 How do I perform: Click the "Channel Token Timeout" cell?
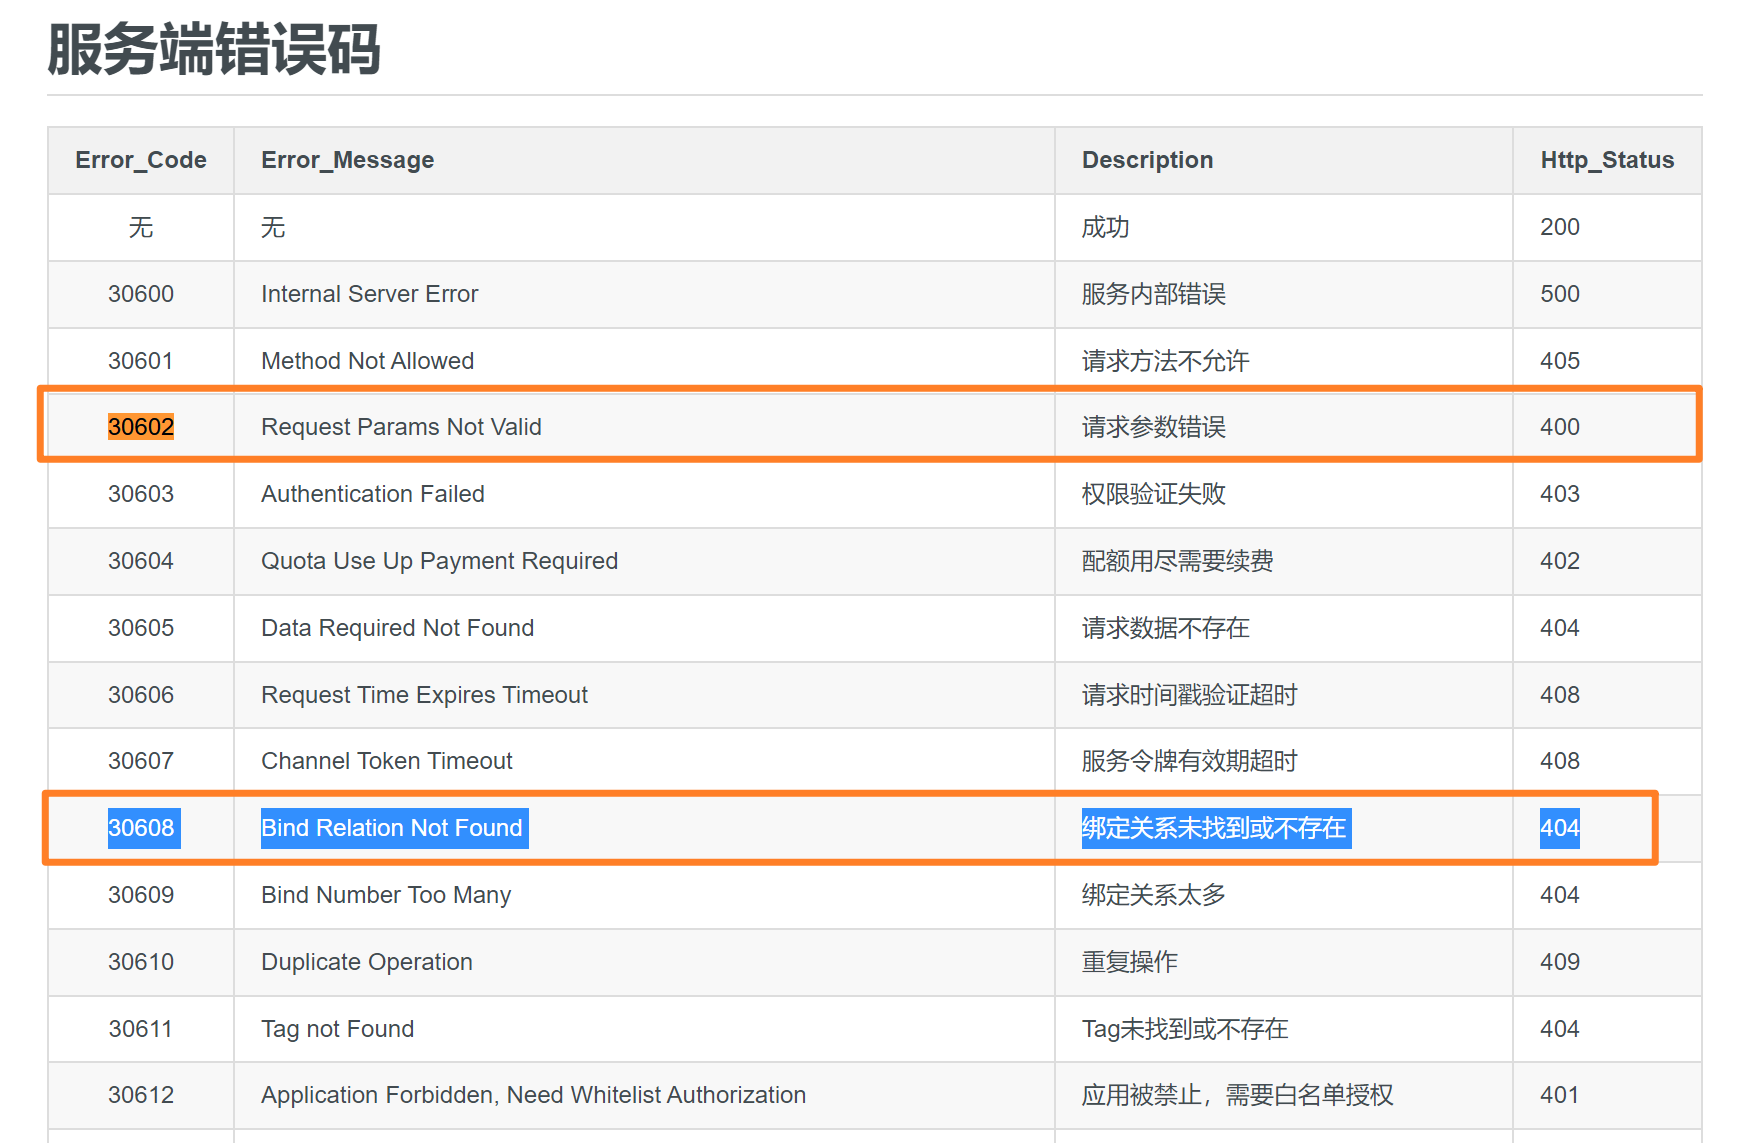click(386, 761)
